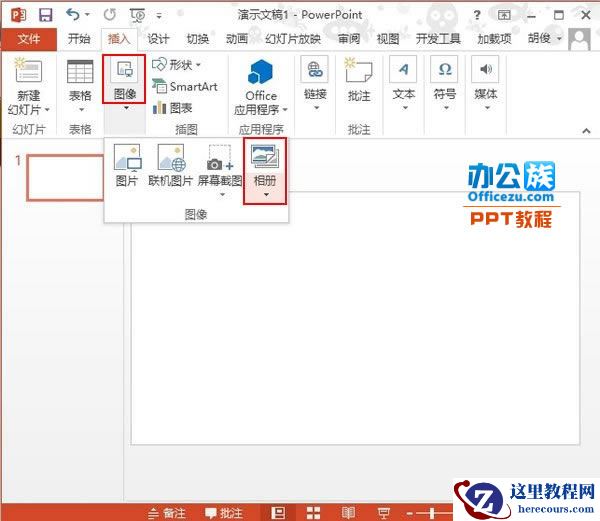Switch to normal view in status bar
The width and height of the screenshot is (600, 521).
(278, 513)
